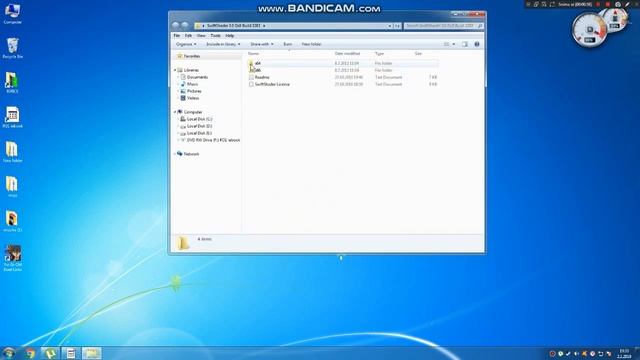This screenshot has width=640, height=360.
Task: Click the Windows Start button
Action: pyautogui.click(x=9, y=353)
